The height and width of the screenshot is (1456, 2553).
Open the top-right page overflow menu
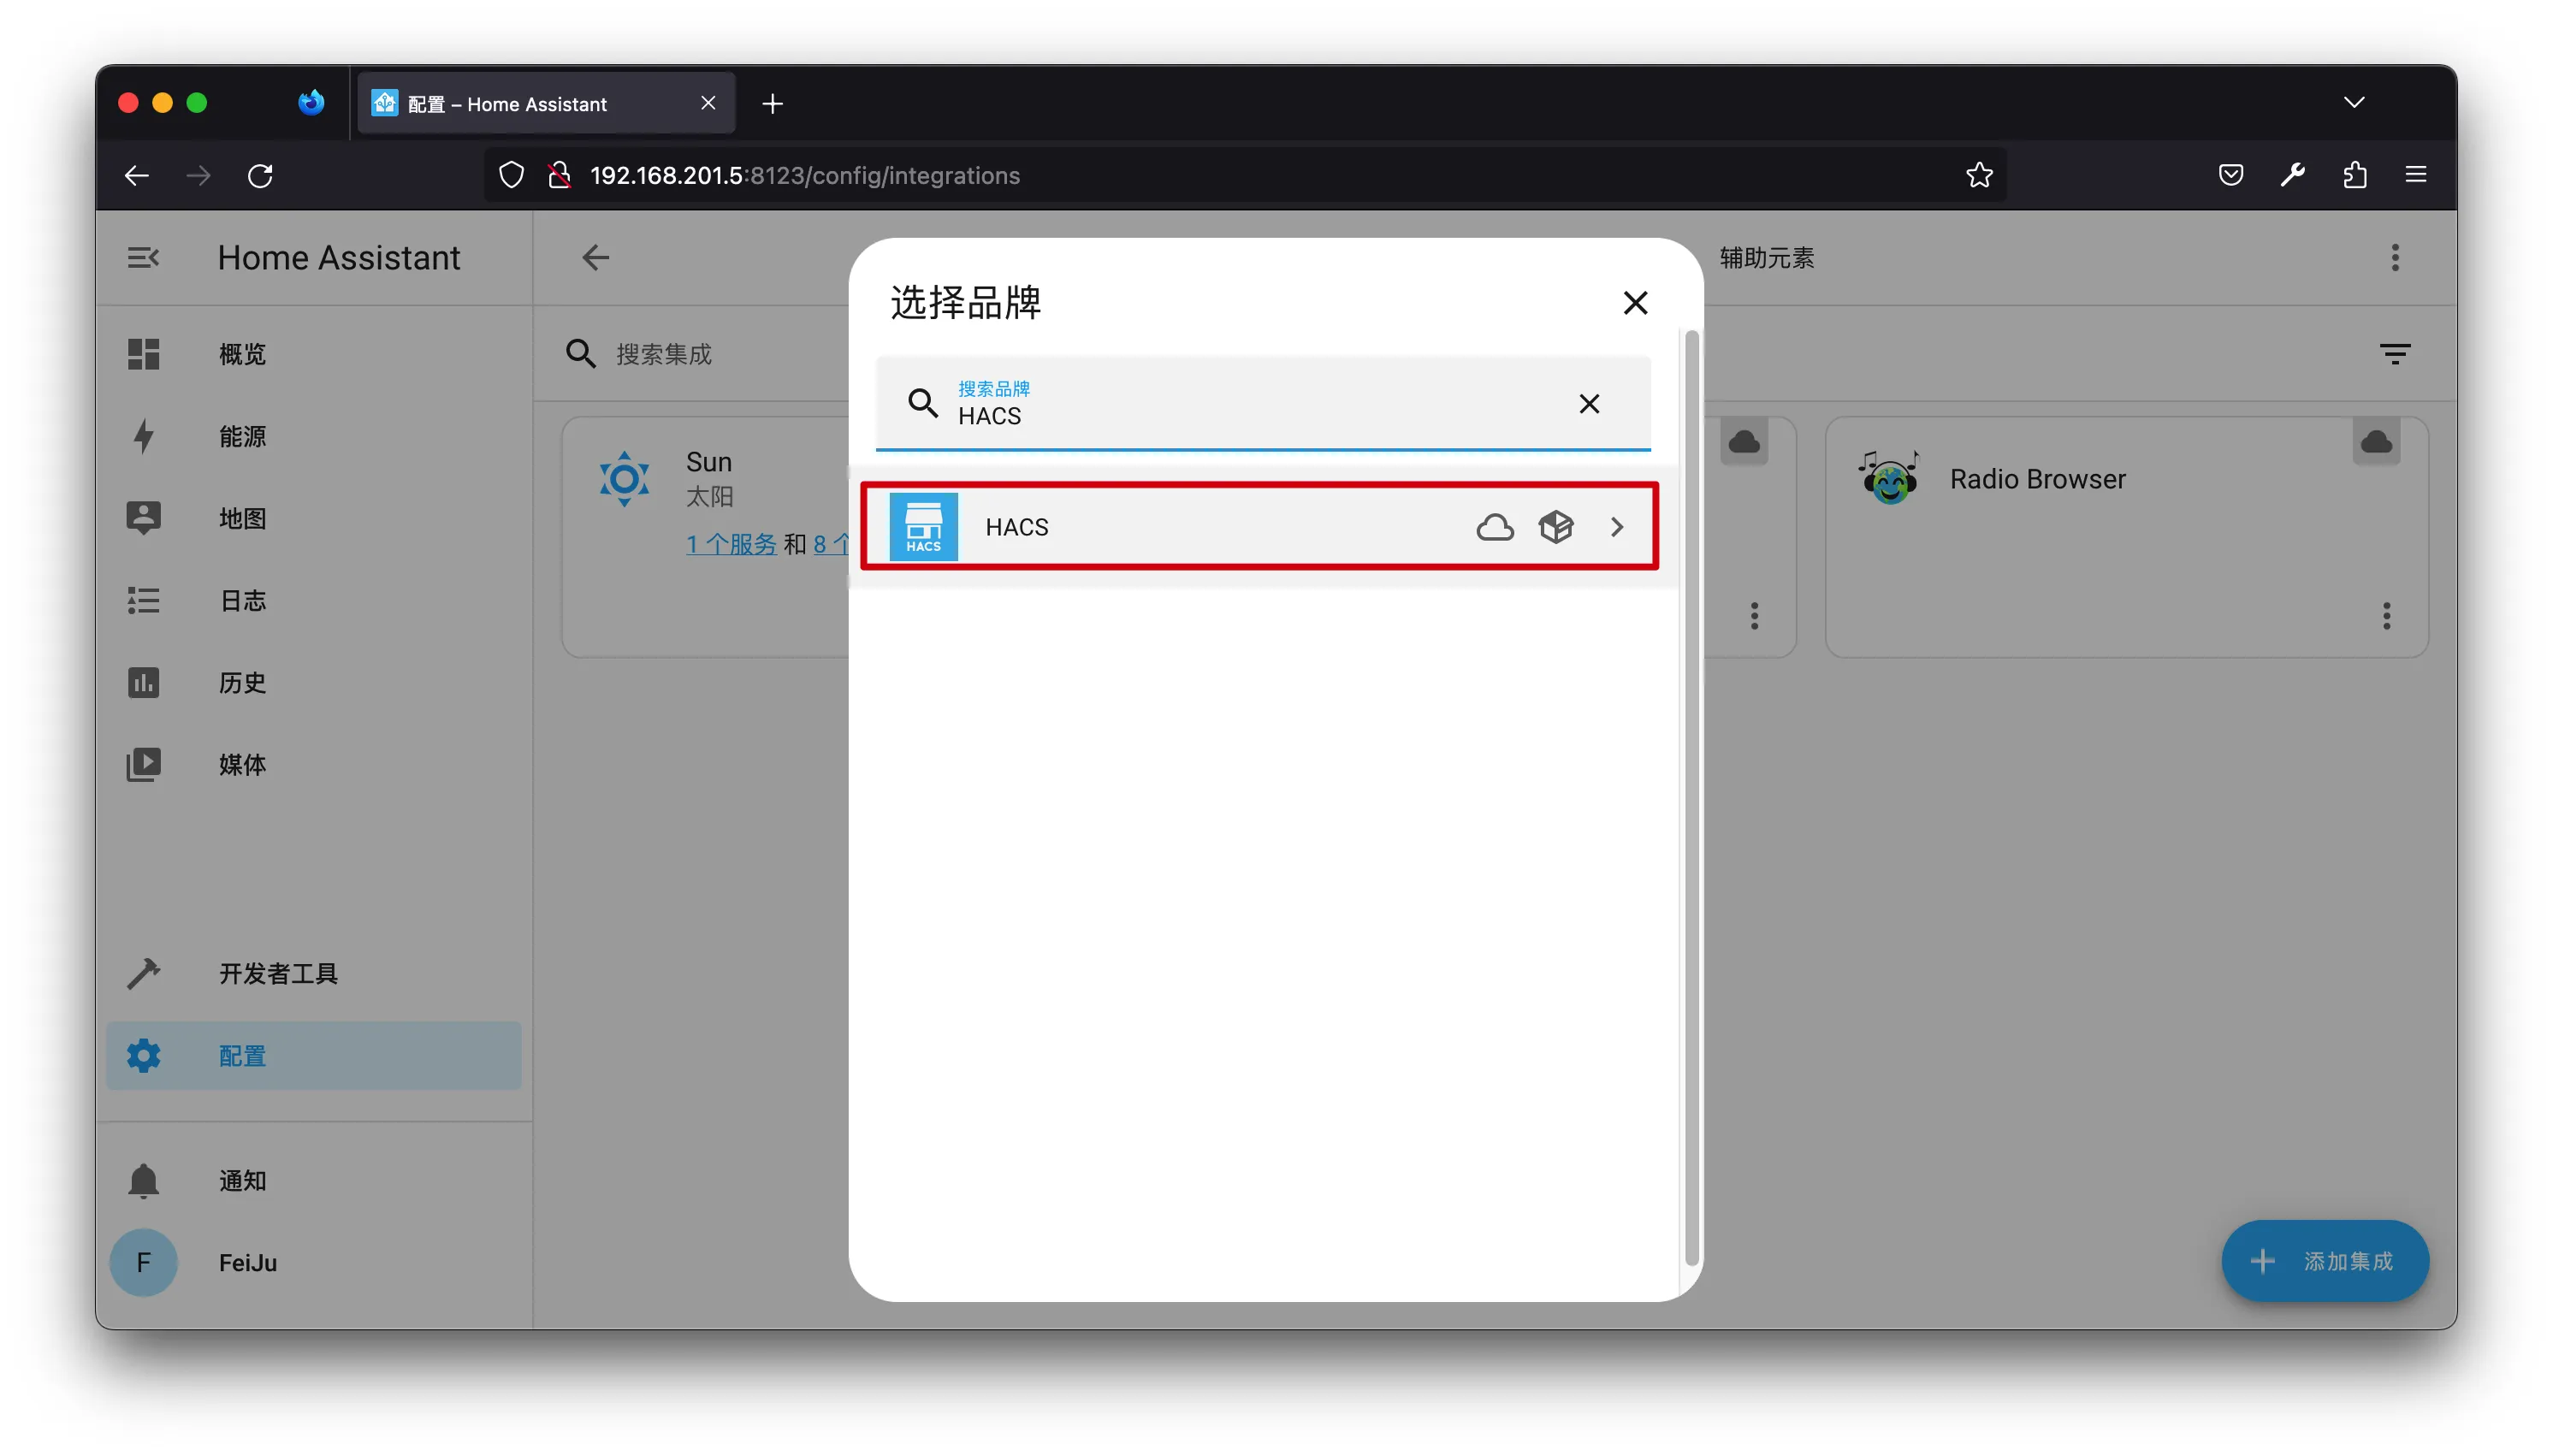(2393, 258)
